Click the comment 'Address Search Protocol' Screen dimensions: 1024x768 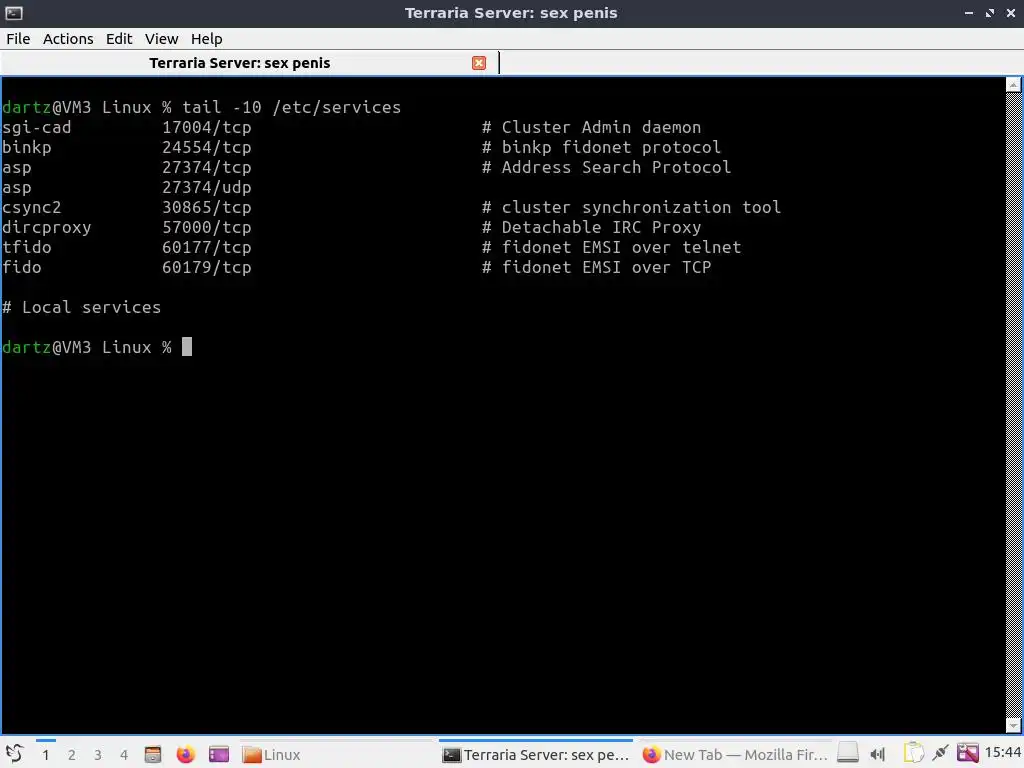(x=616, y=168)
